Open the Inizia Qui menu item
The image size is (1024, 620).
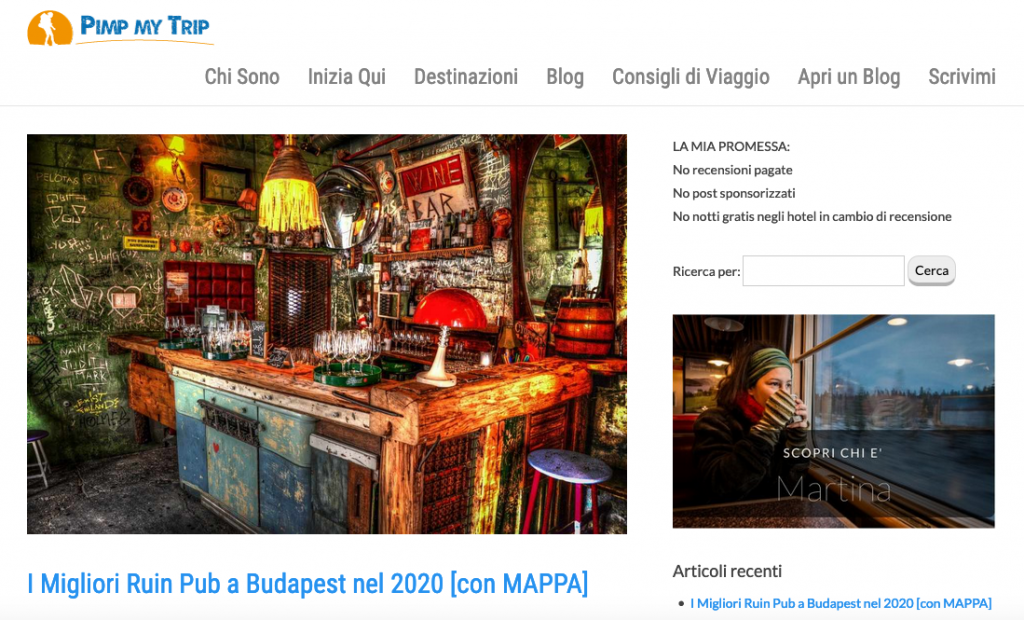[x=347, y=76]
